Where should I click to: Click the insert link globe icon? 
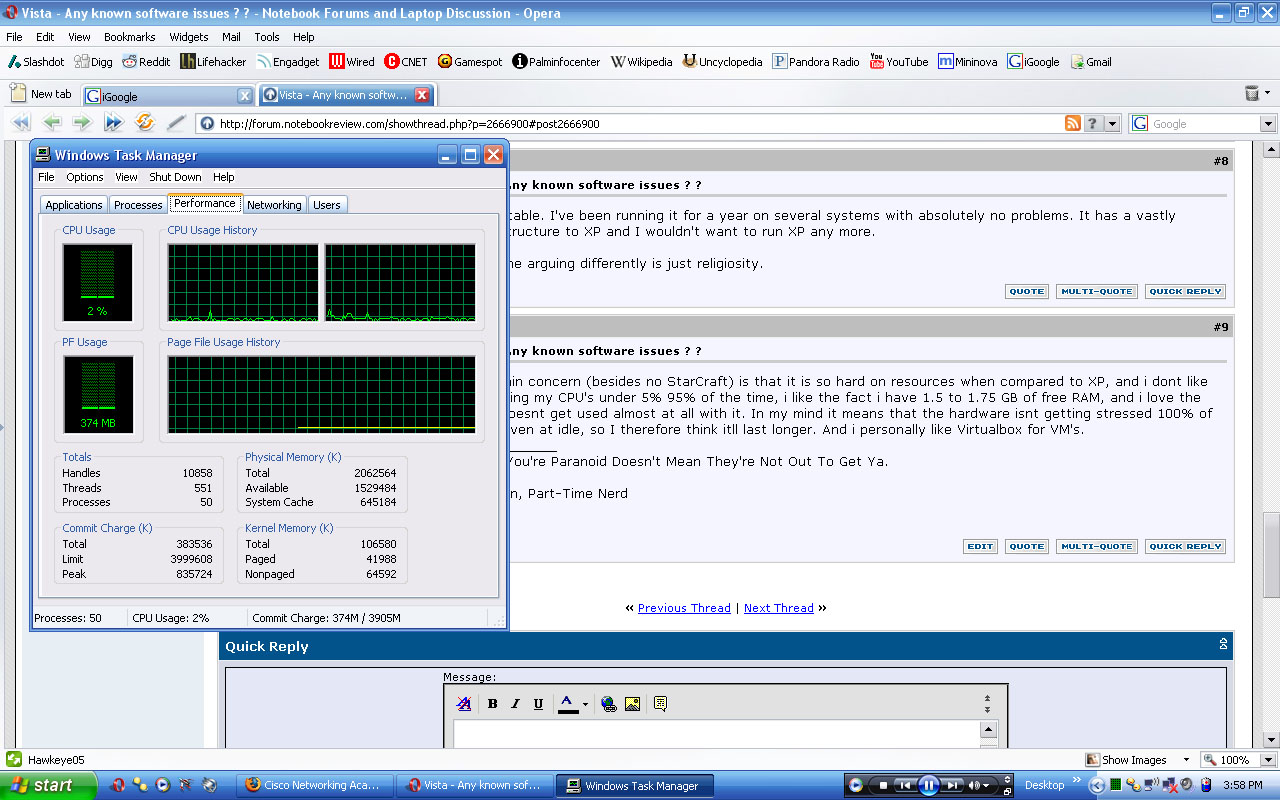tap(609, 704)
